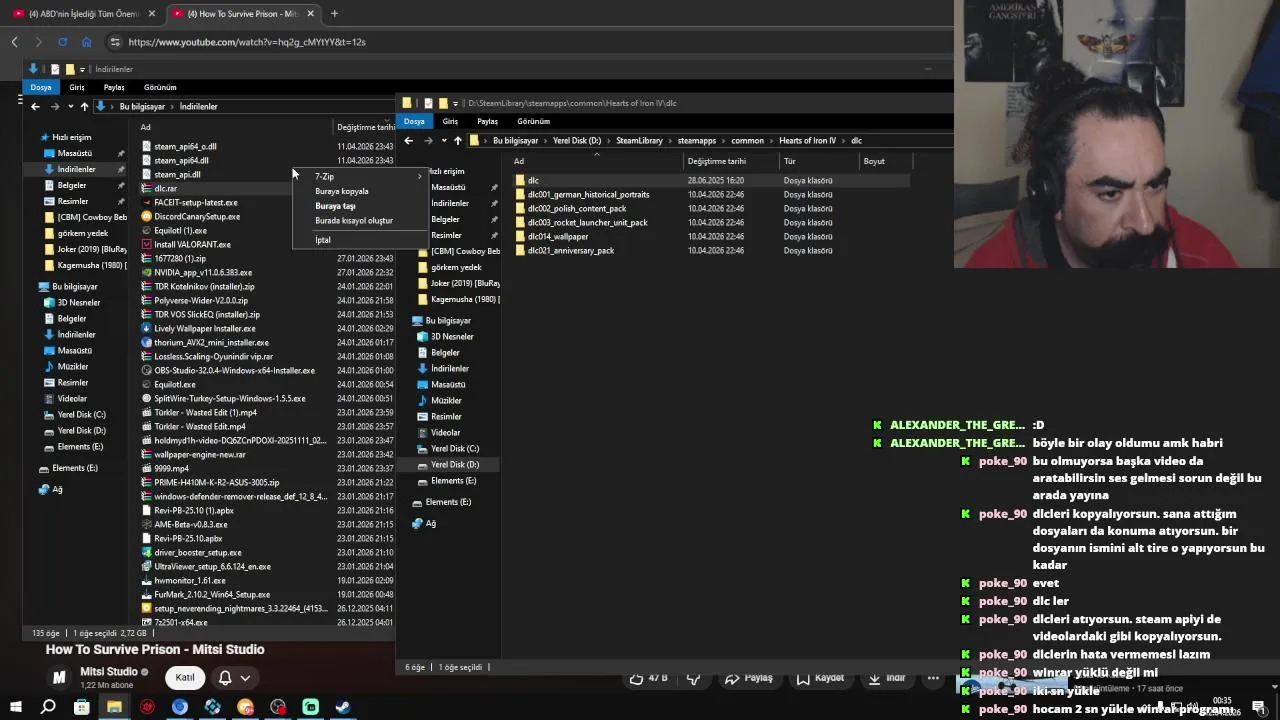Reload the YouTube page

point(62,42)
